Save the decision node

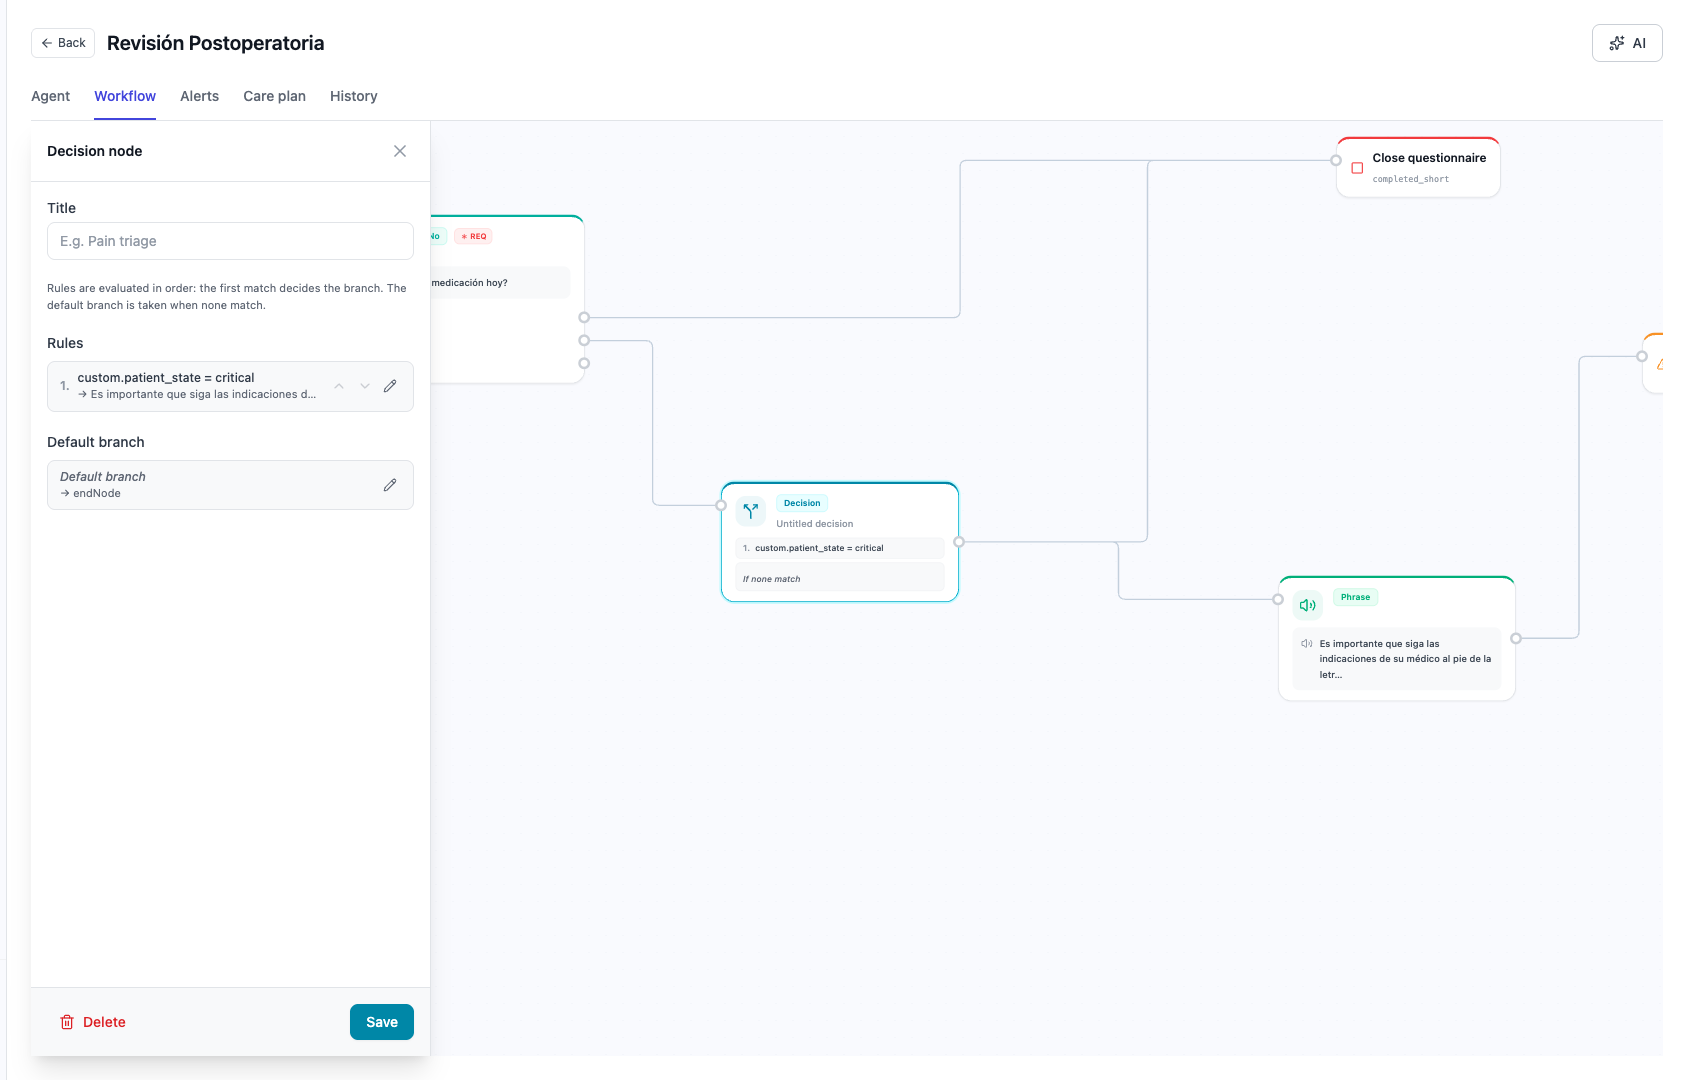point(382,1022)
